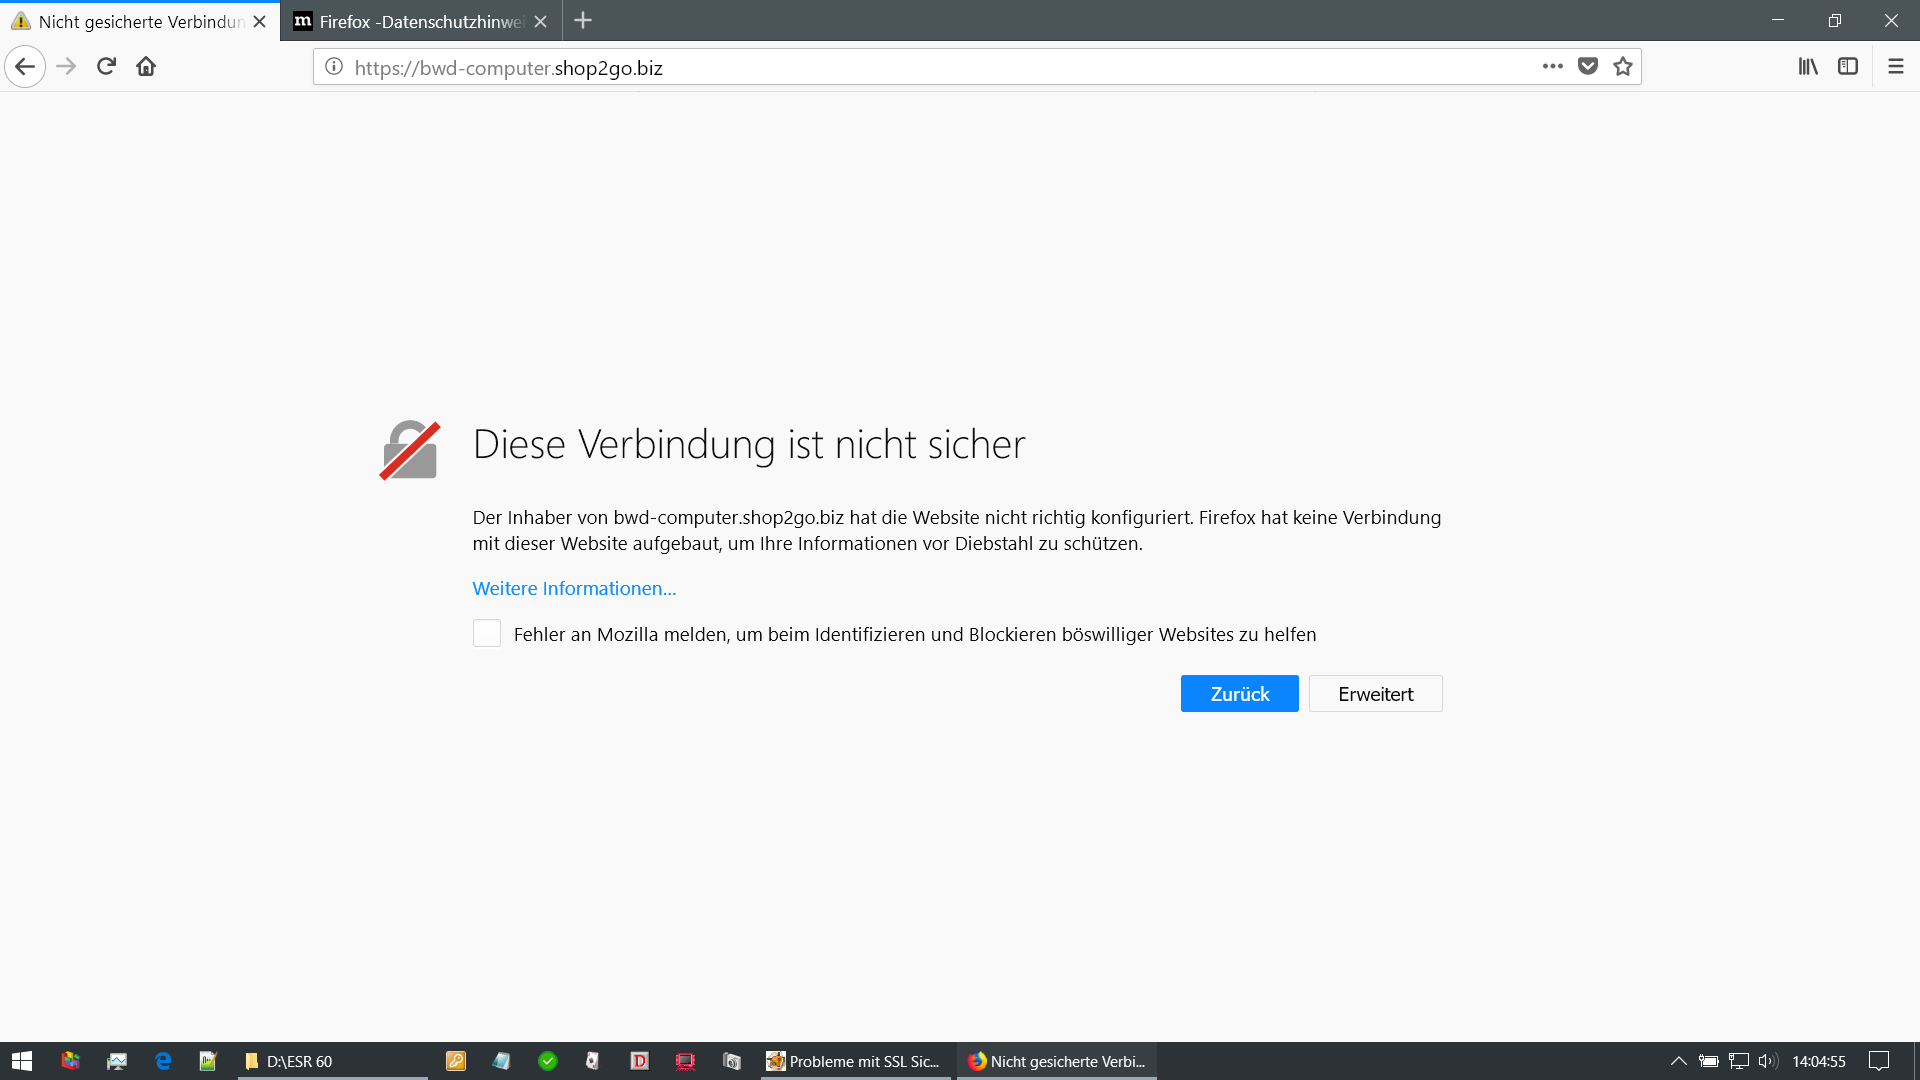Switch to Firefox Datenschutzhinweis tab
This screenshot has width=1920, height=1080.
pos(420,21)
